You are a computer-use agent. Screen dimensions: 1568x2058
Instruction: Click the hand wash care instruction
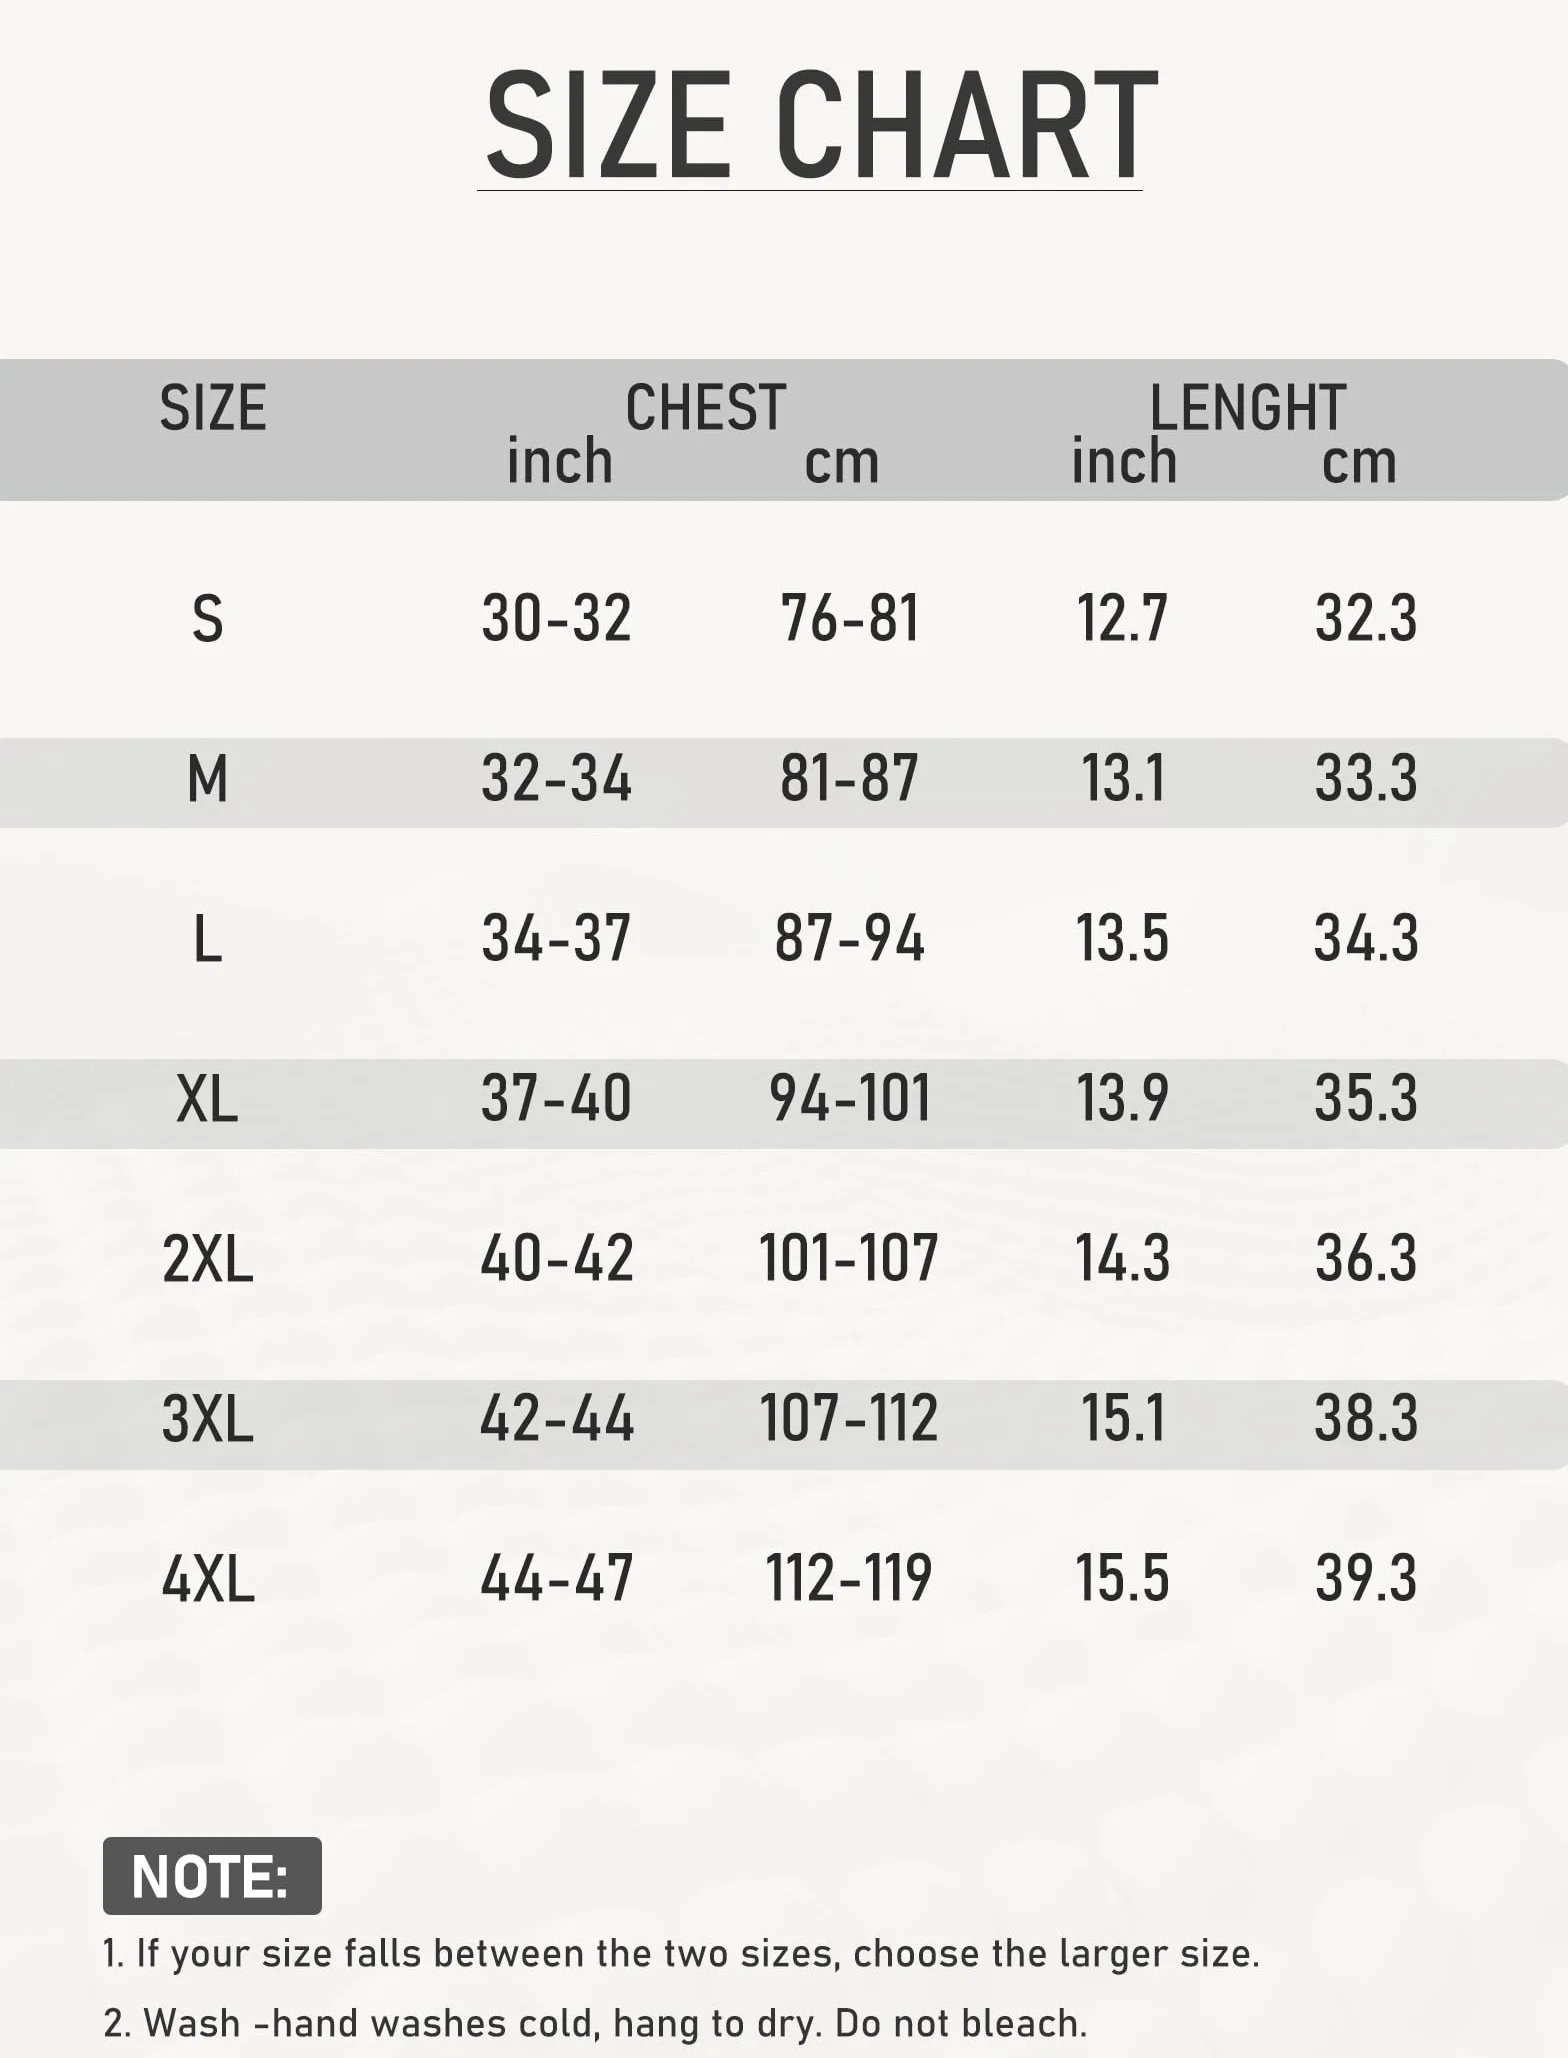(595, 2023)
